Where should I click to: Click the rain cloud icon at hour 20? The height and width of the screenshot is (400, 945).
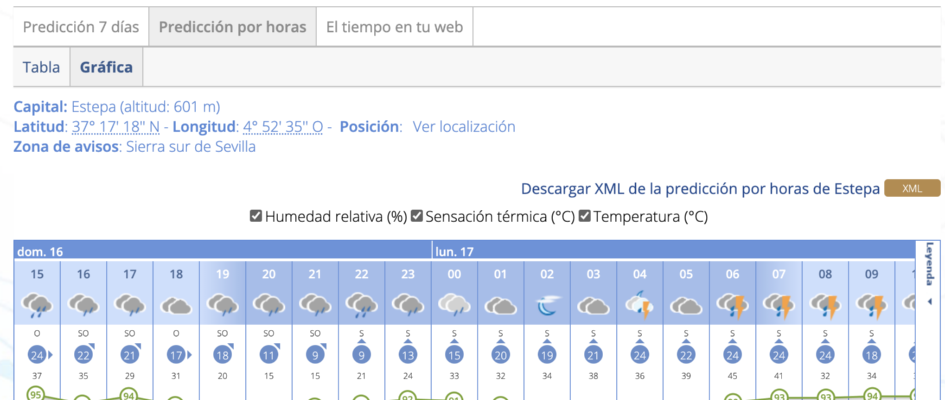point(269,305)
